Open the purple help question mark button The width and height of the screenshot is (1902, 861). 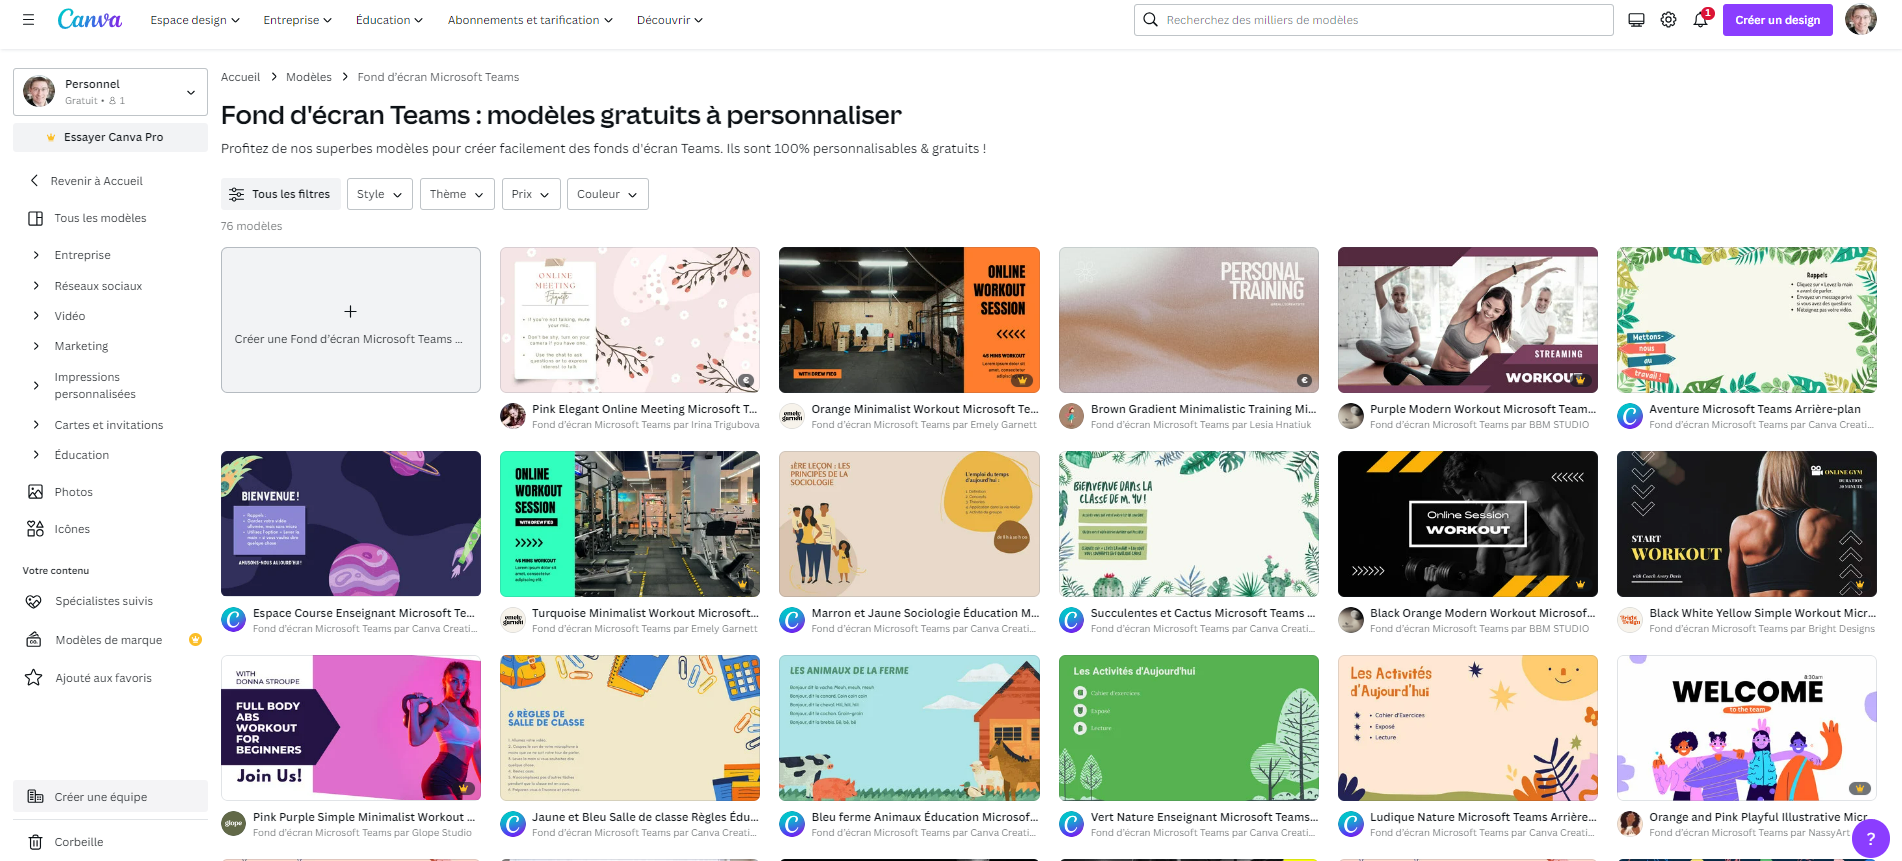pos(1870,839)
